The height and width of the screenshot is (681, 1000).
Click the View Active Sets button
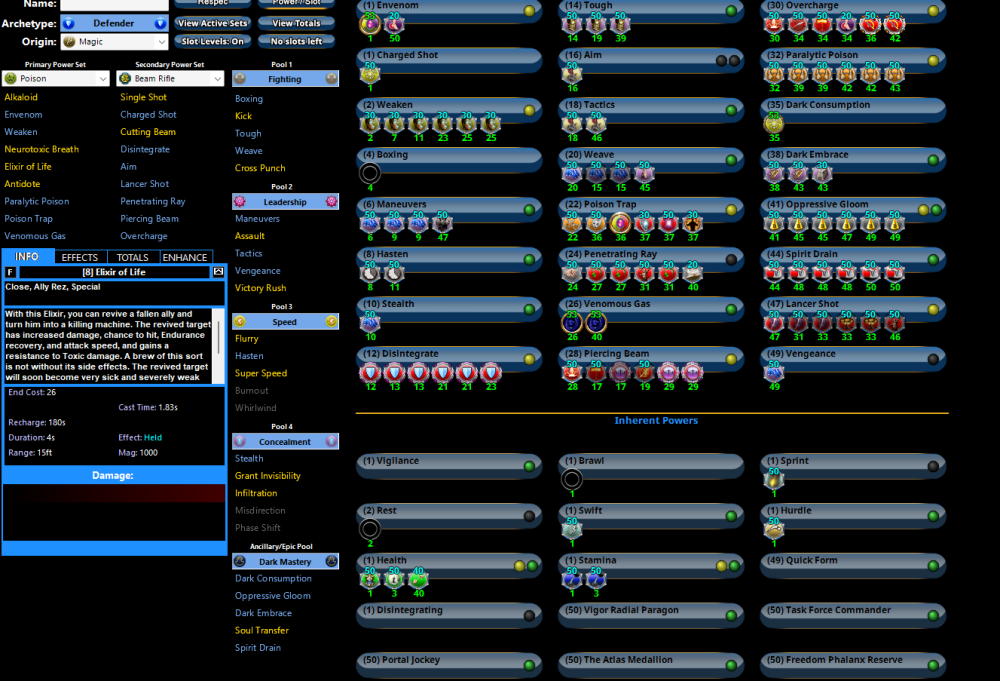(212, 23)
